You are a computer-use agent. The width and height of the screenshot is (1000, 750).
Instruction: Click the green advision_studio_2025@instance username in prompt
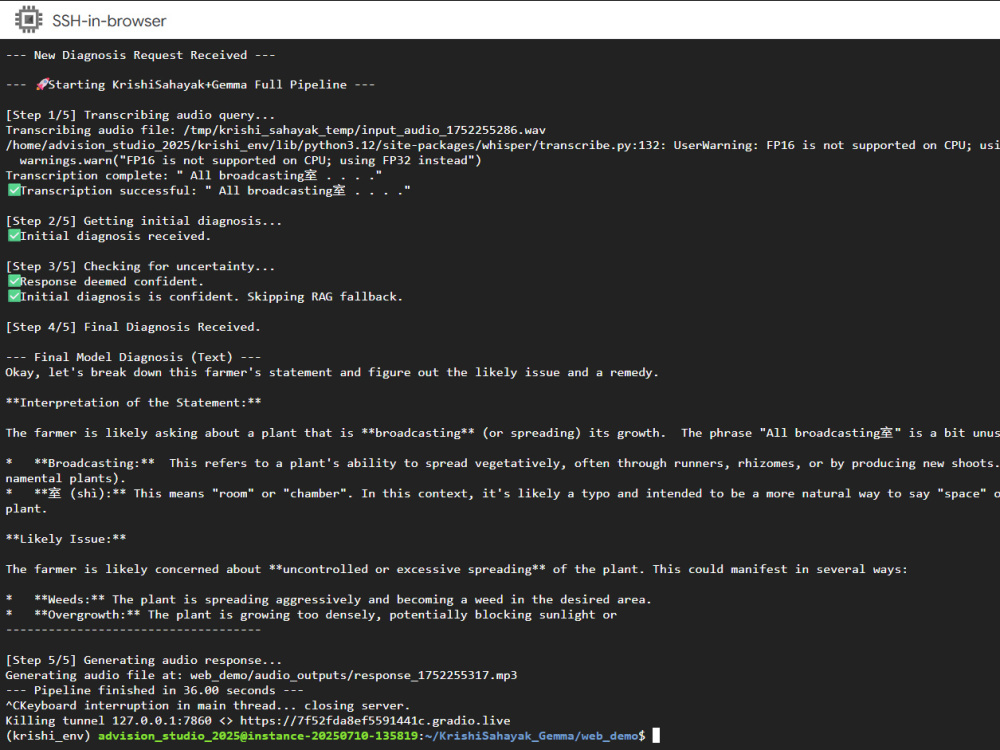pos(258,736)
